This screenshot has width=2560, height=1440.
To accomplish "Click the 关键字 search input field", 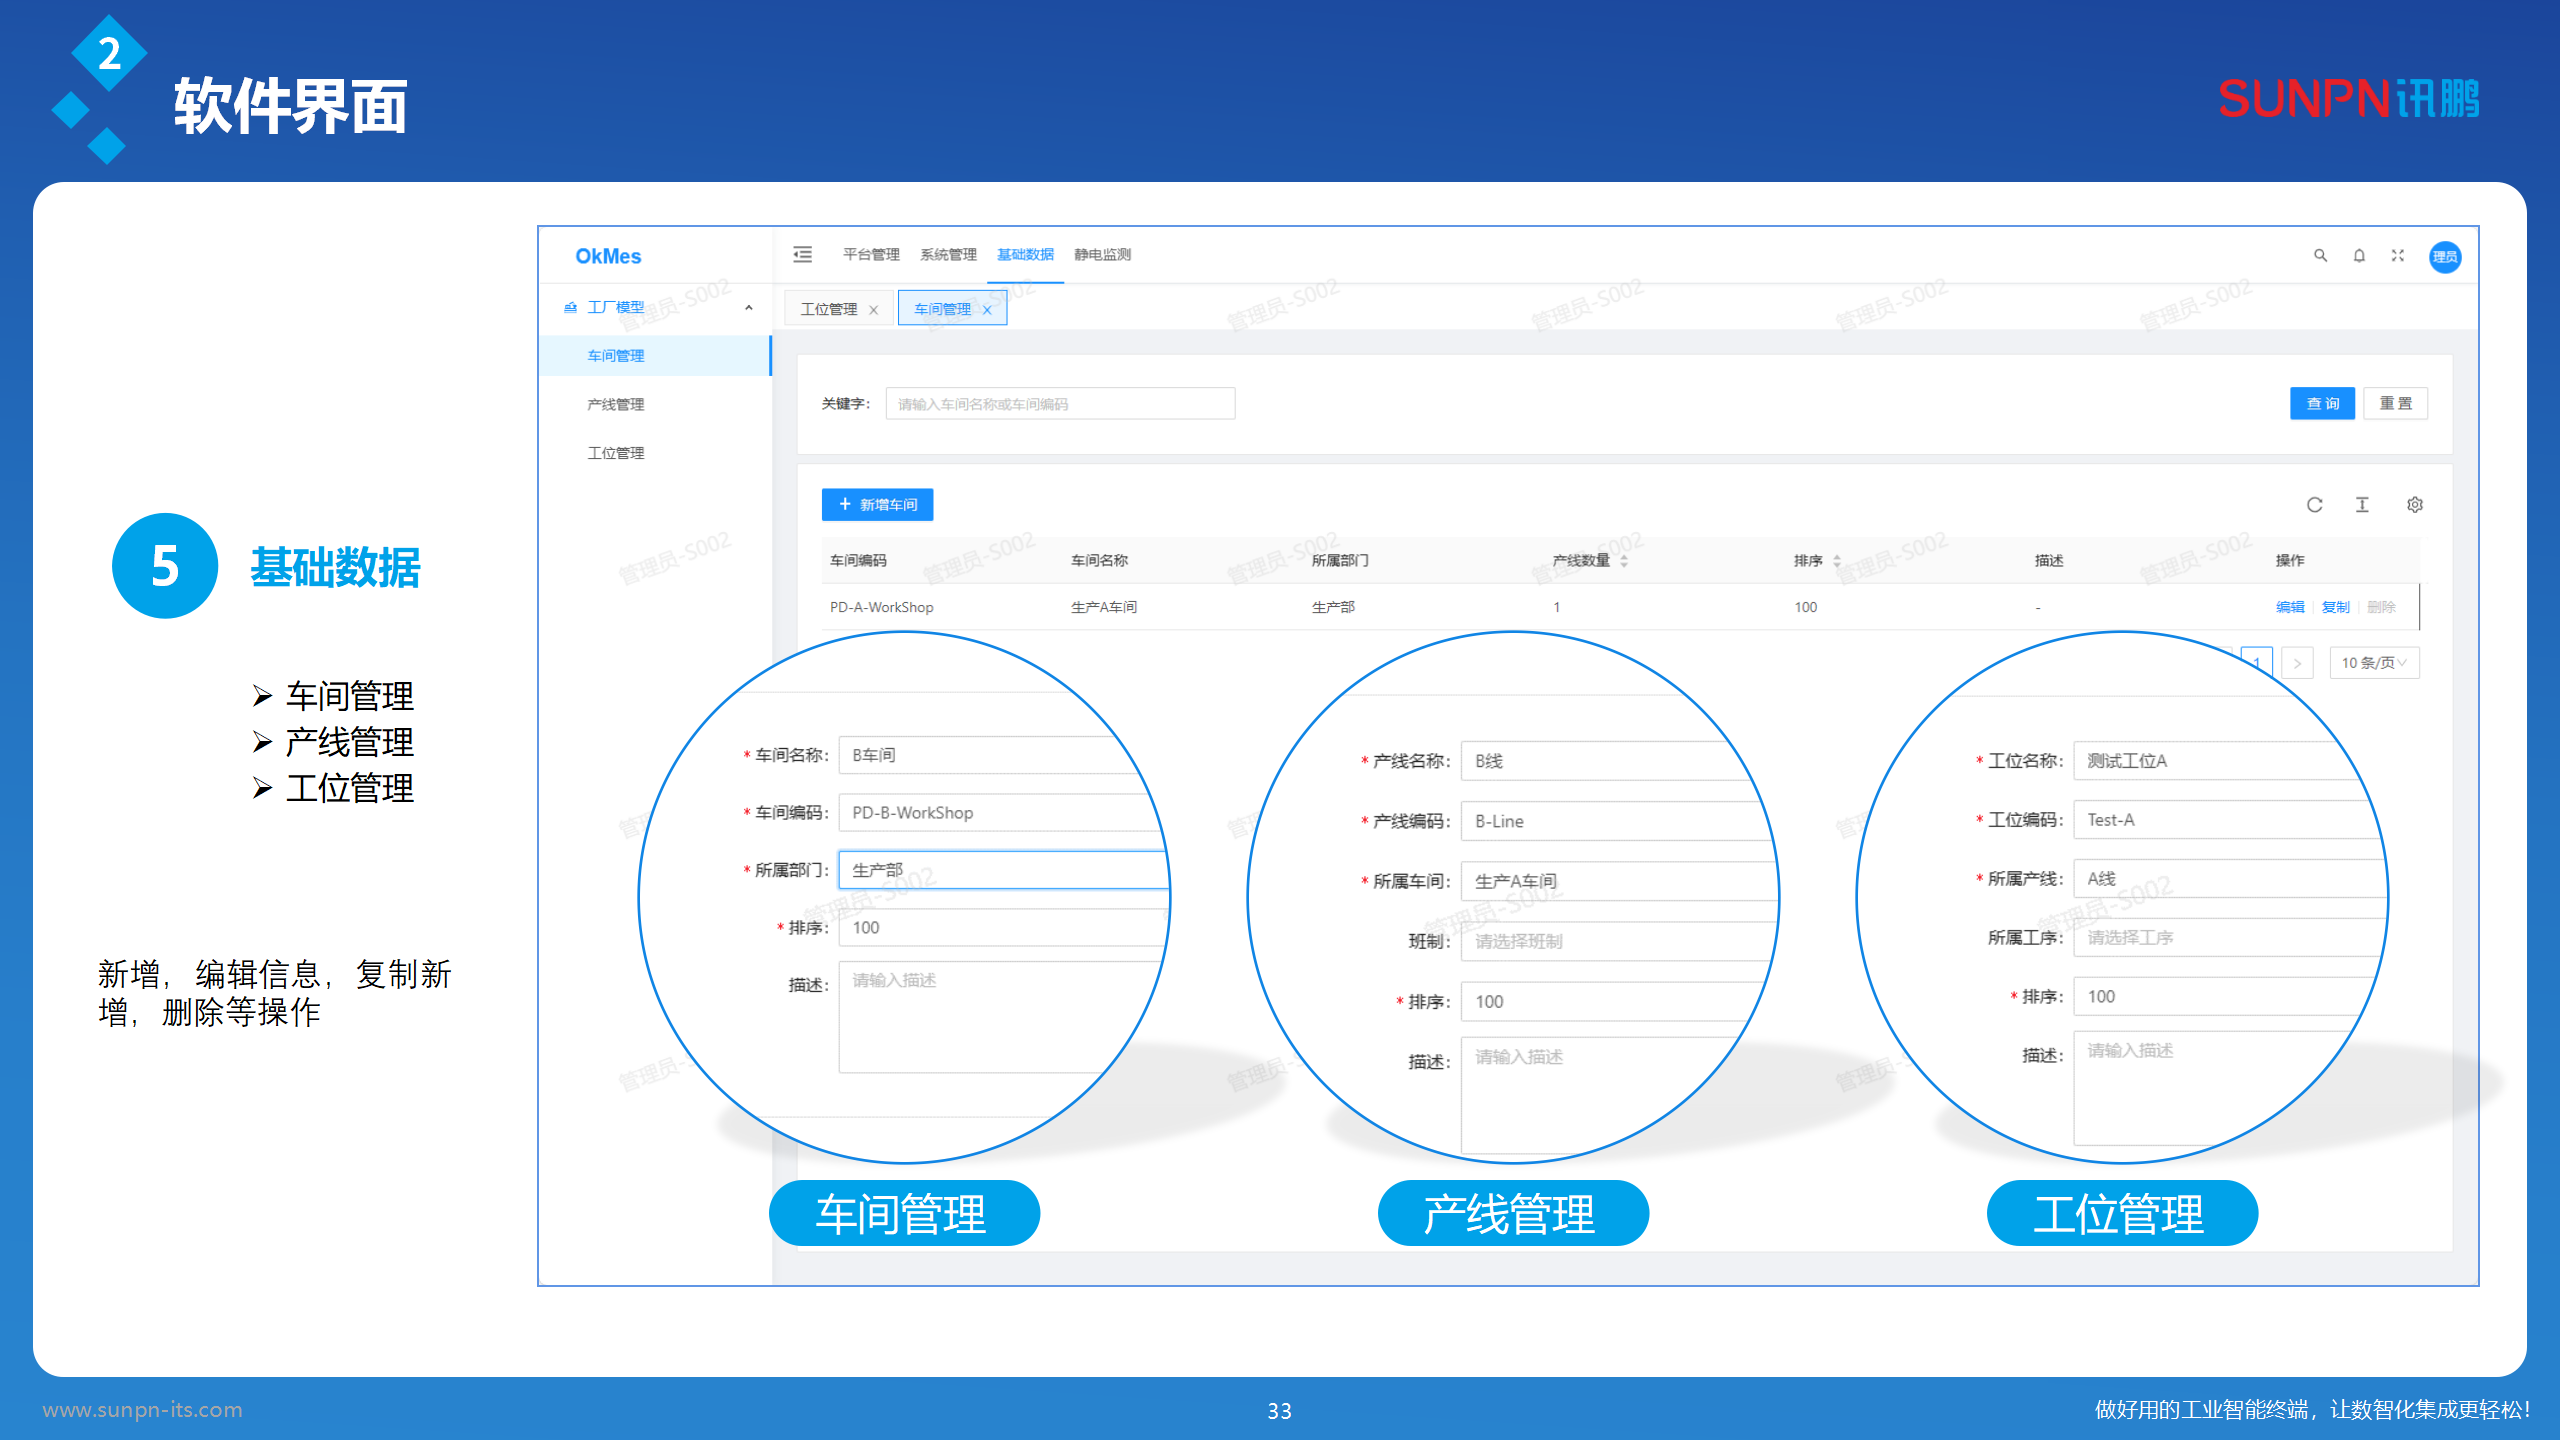I will [x=1060, y=404].
